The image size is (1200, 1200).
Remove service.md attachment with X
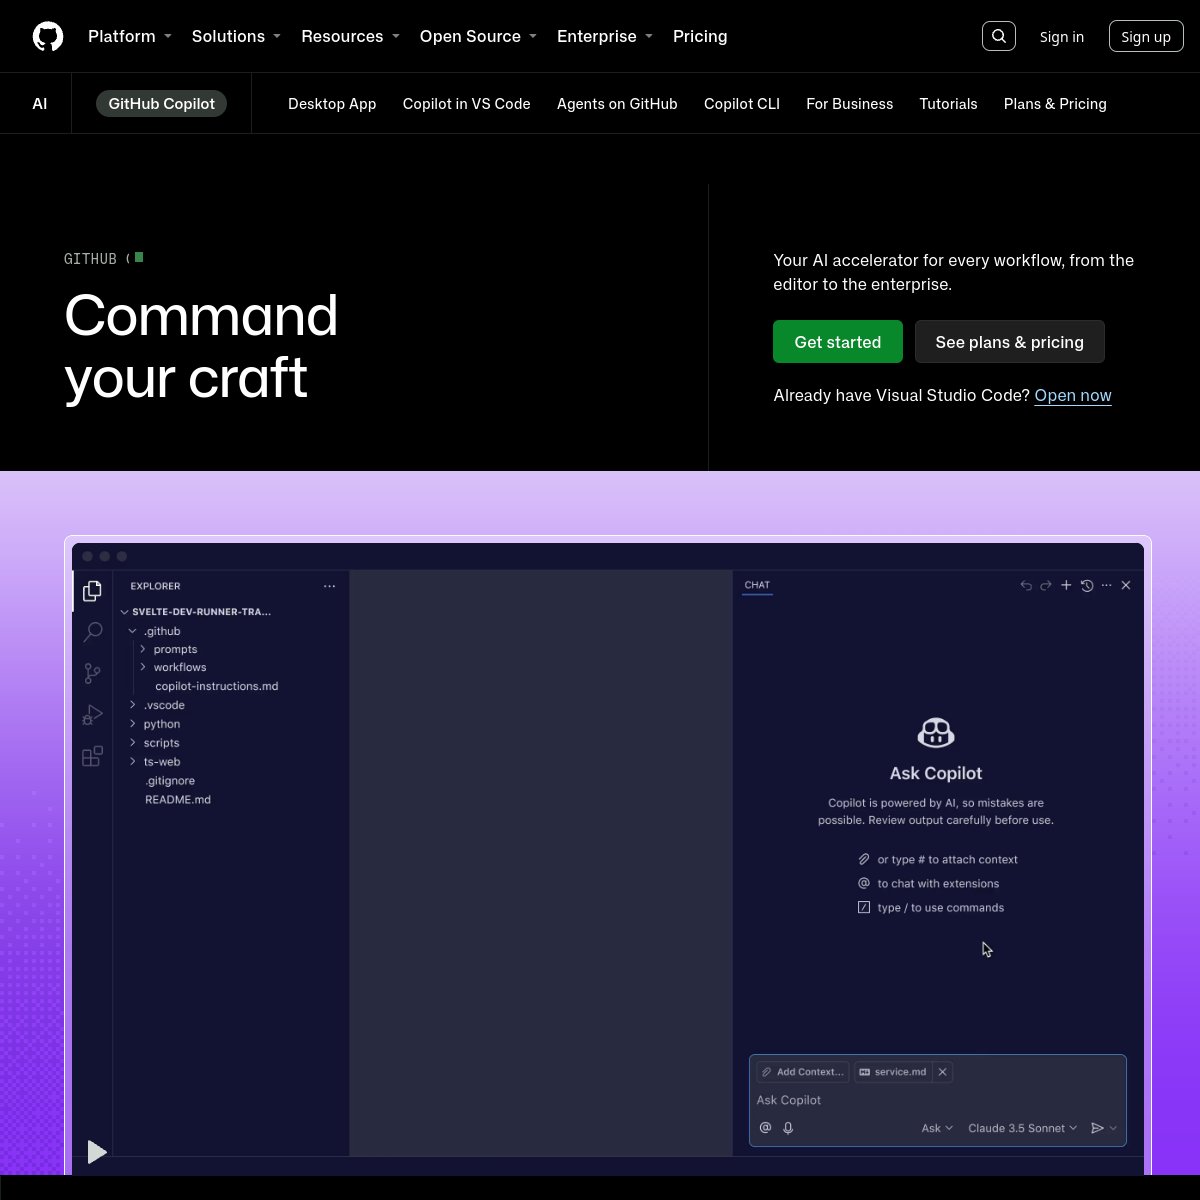[942, 1072]
